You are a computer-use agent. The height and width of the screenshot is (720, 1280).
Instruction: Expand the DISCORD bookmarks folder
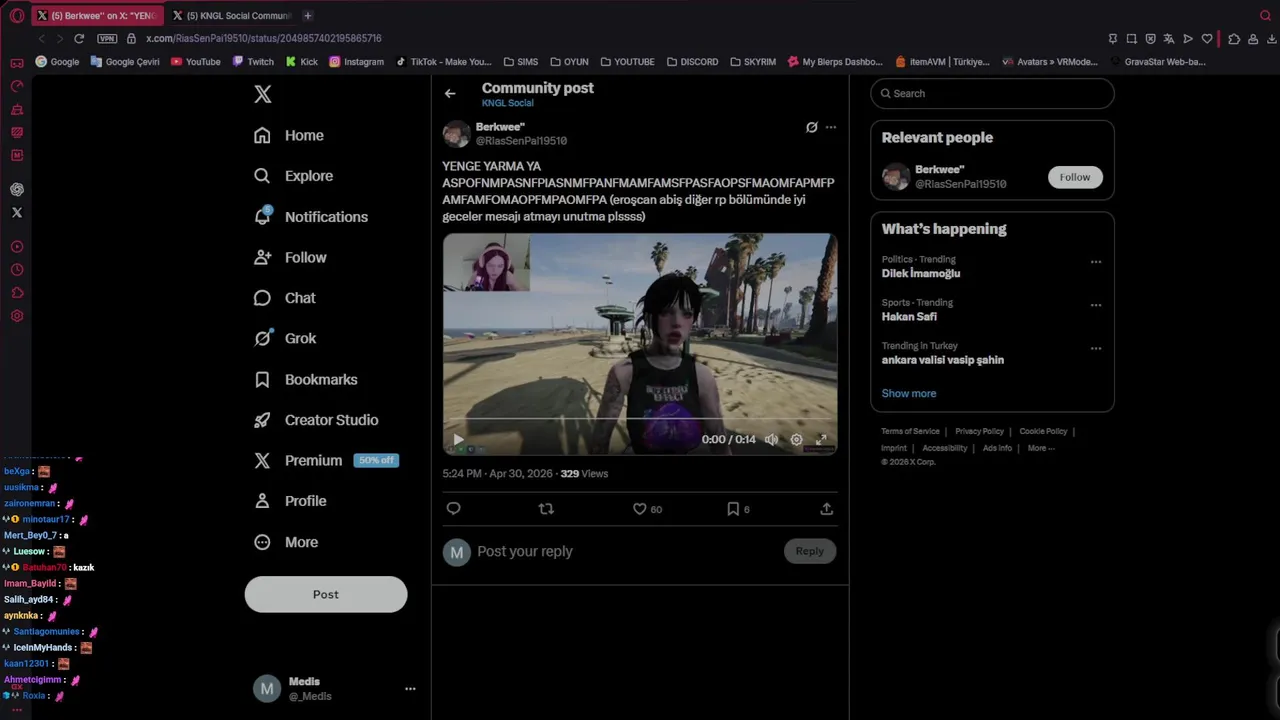pyautogui.click(x=692, y=61)
